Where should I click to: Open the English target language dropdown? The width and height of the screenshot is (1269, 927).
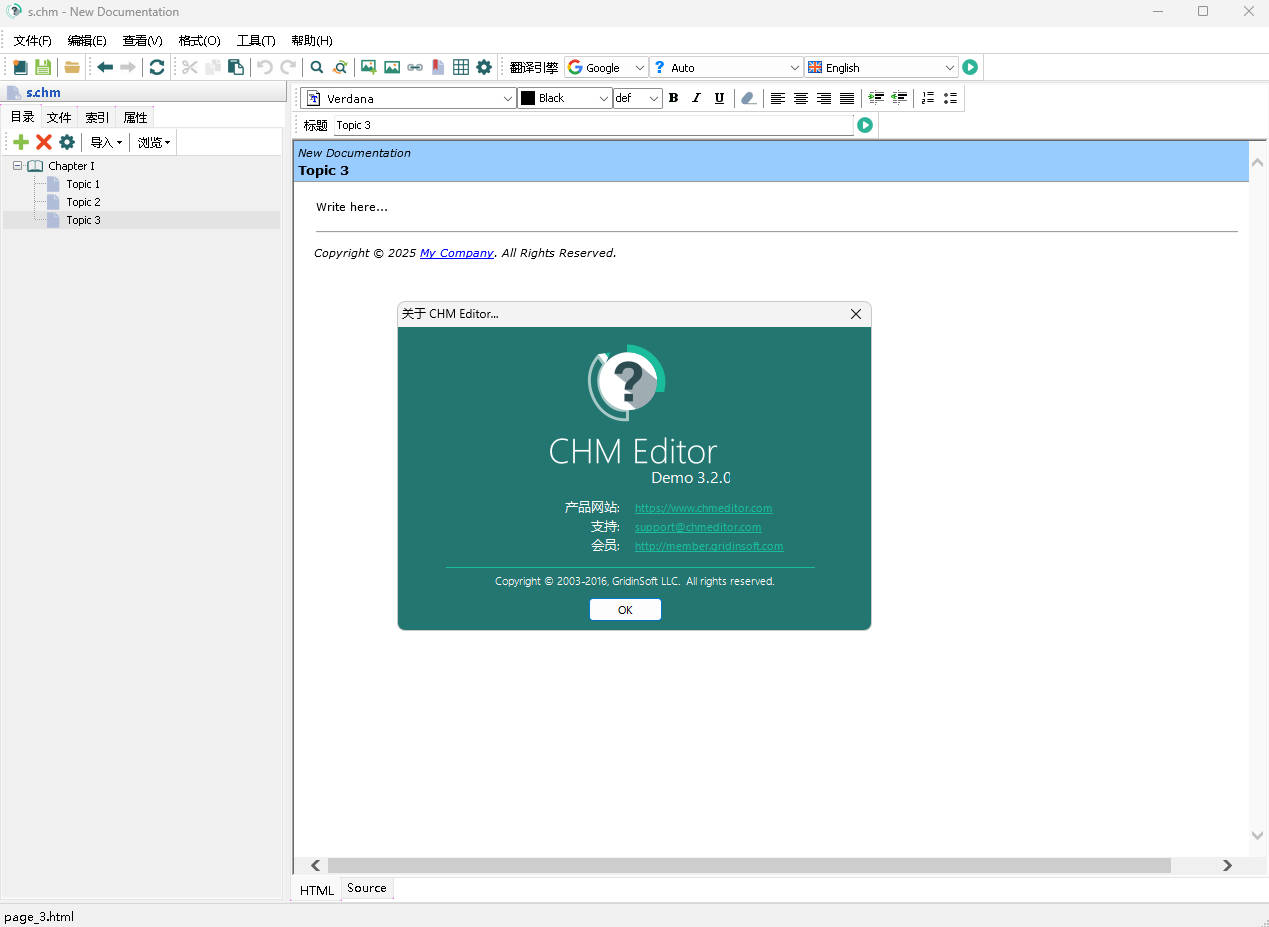[x=882, y=67]
